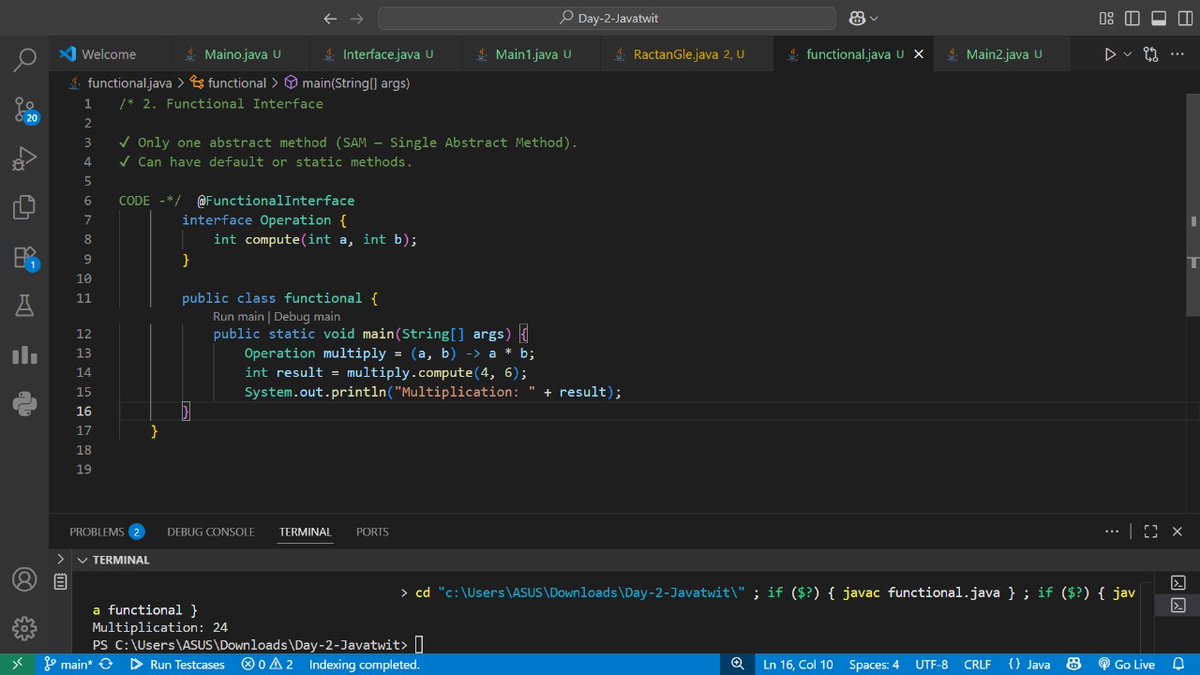Click 'Ln 16, Col 10' cursor position

pyautogui.click(x=798, y=665)
